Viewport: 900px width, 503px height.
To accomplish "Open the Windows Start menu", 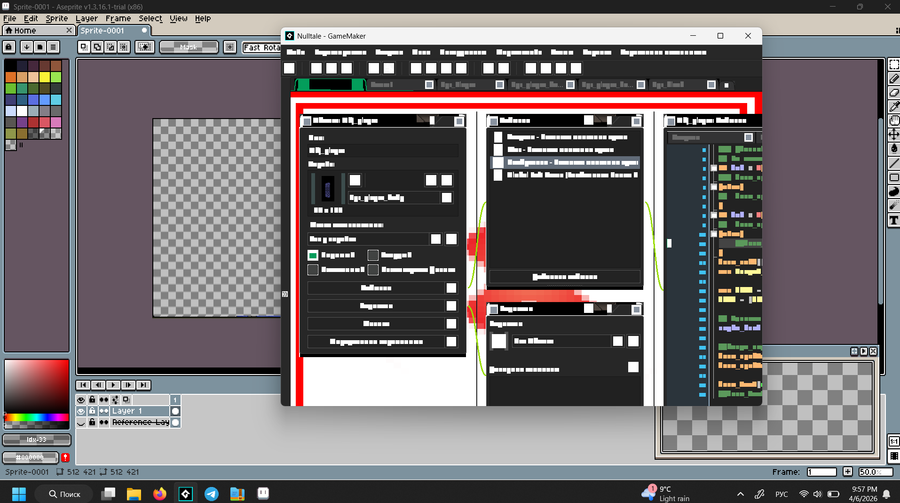I will tap(19, 494).
